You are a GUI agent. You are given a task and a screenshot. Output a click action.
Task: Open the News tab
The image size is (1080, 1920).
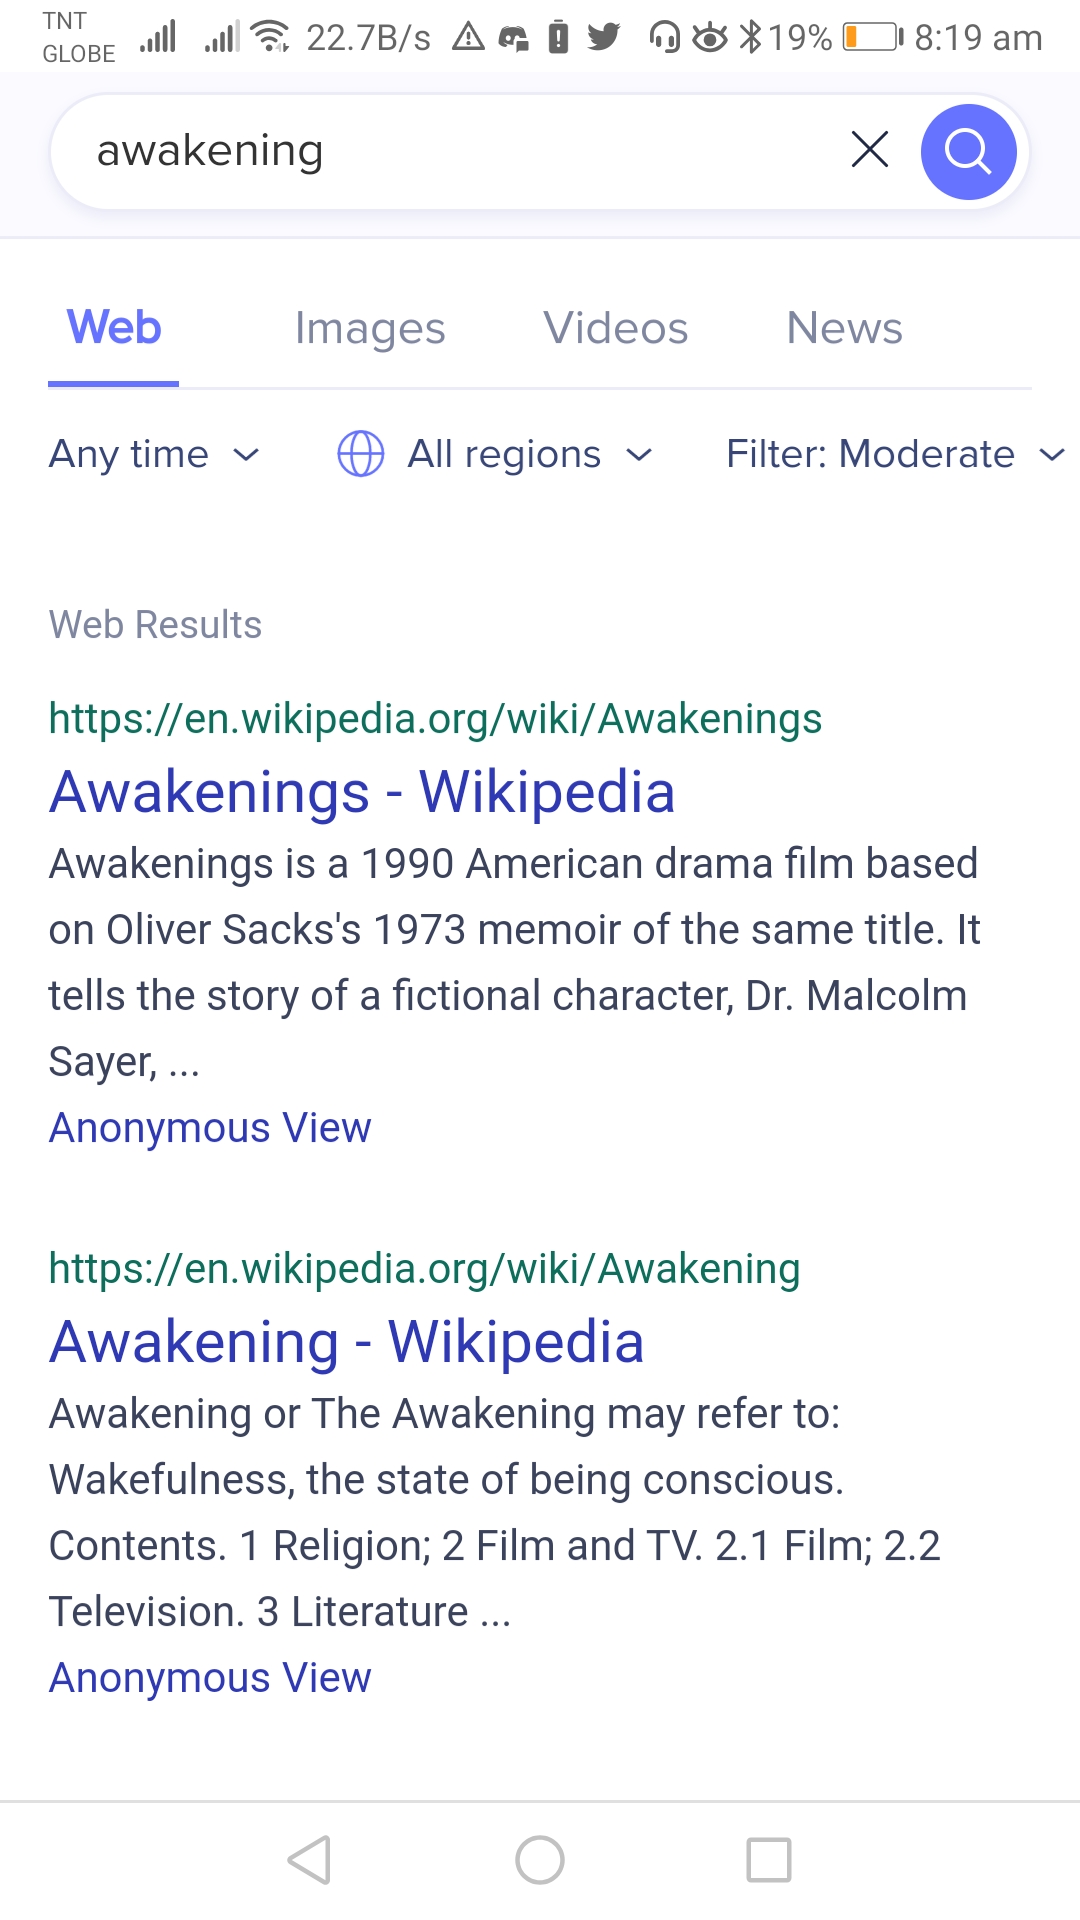pos(845,328)
